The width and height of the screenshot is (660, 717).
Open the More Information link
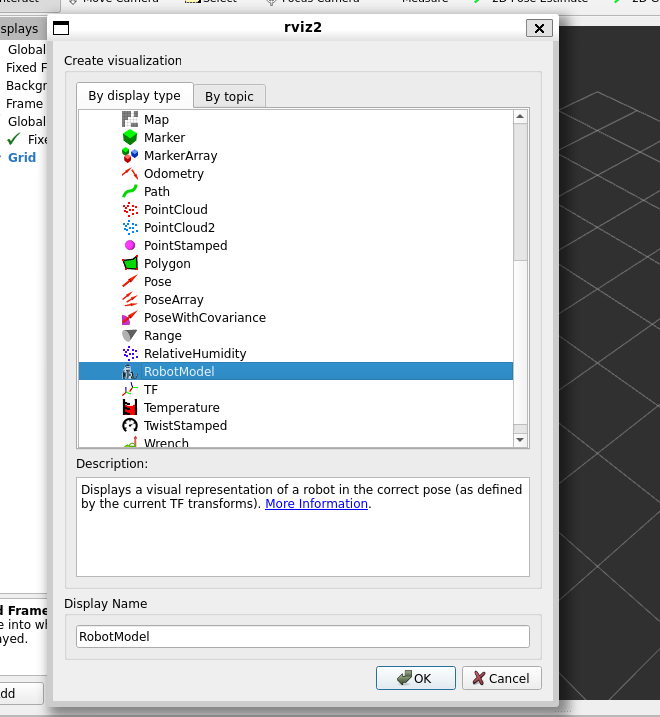(317, 503)
